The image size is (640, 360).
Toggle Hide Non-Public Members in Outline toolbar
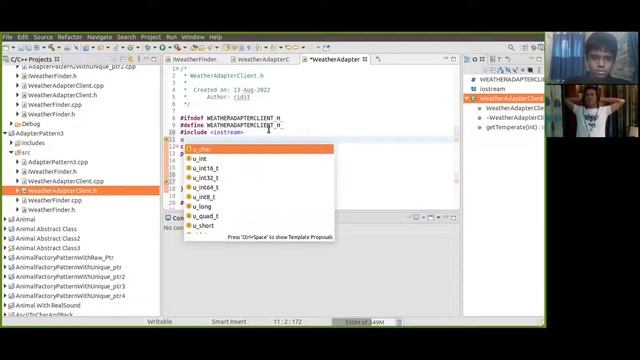pos(523,70)
